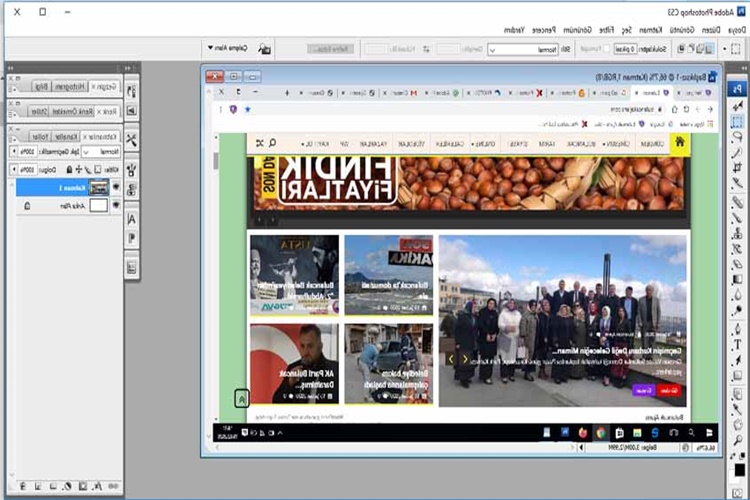
Task: Add a layer style (fx) from panel footer
Action: (98, 486)
